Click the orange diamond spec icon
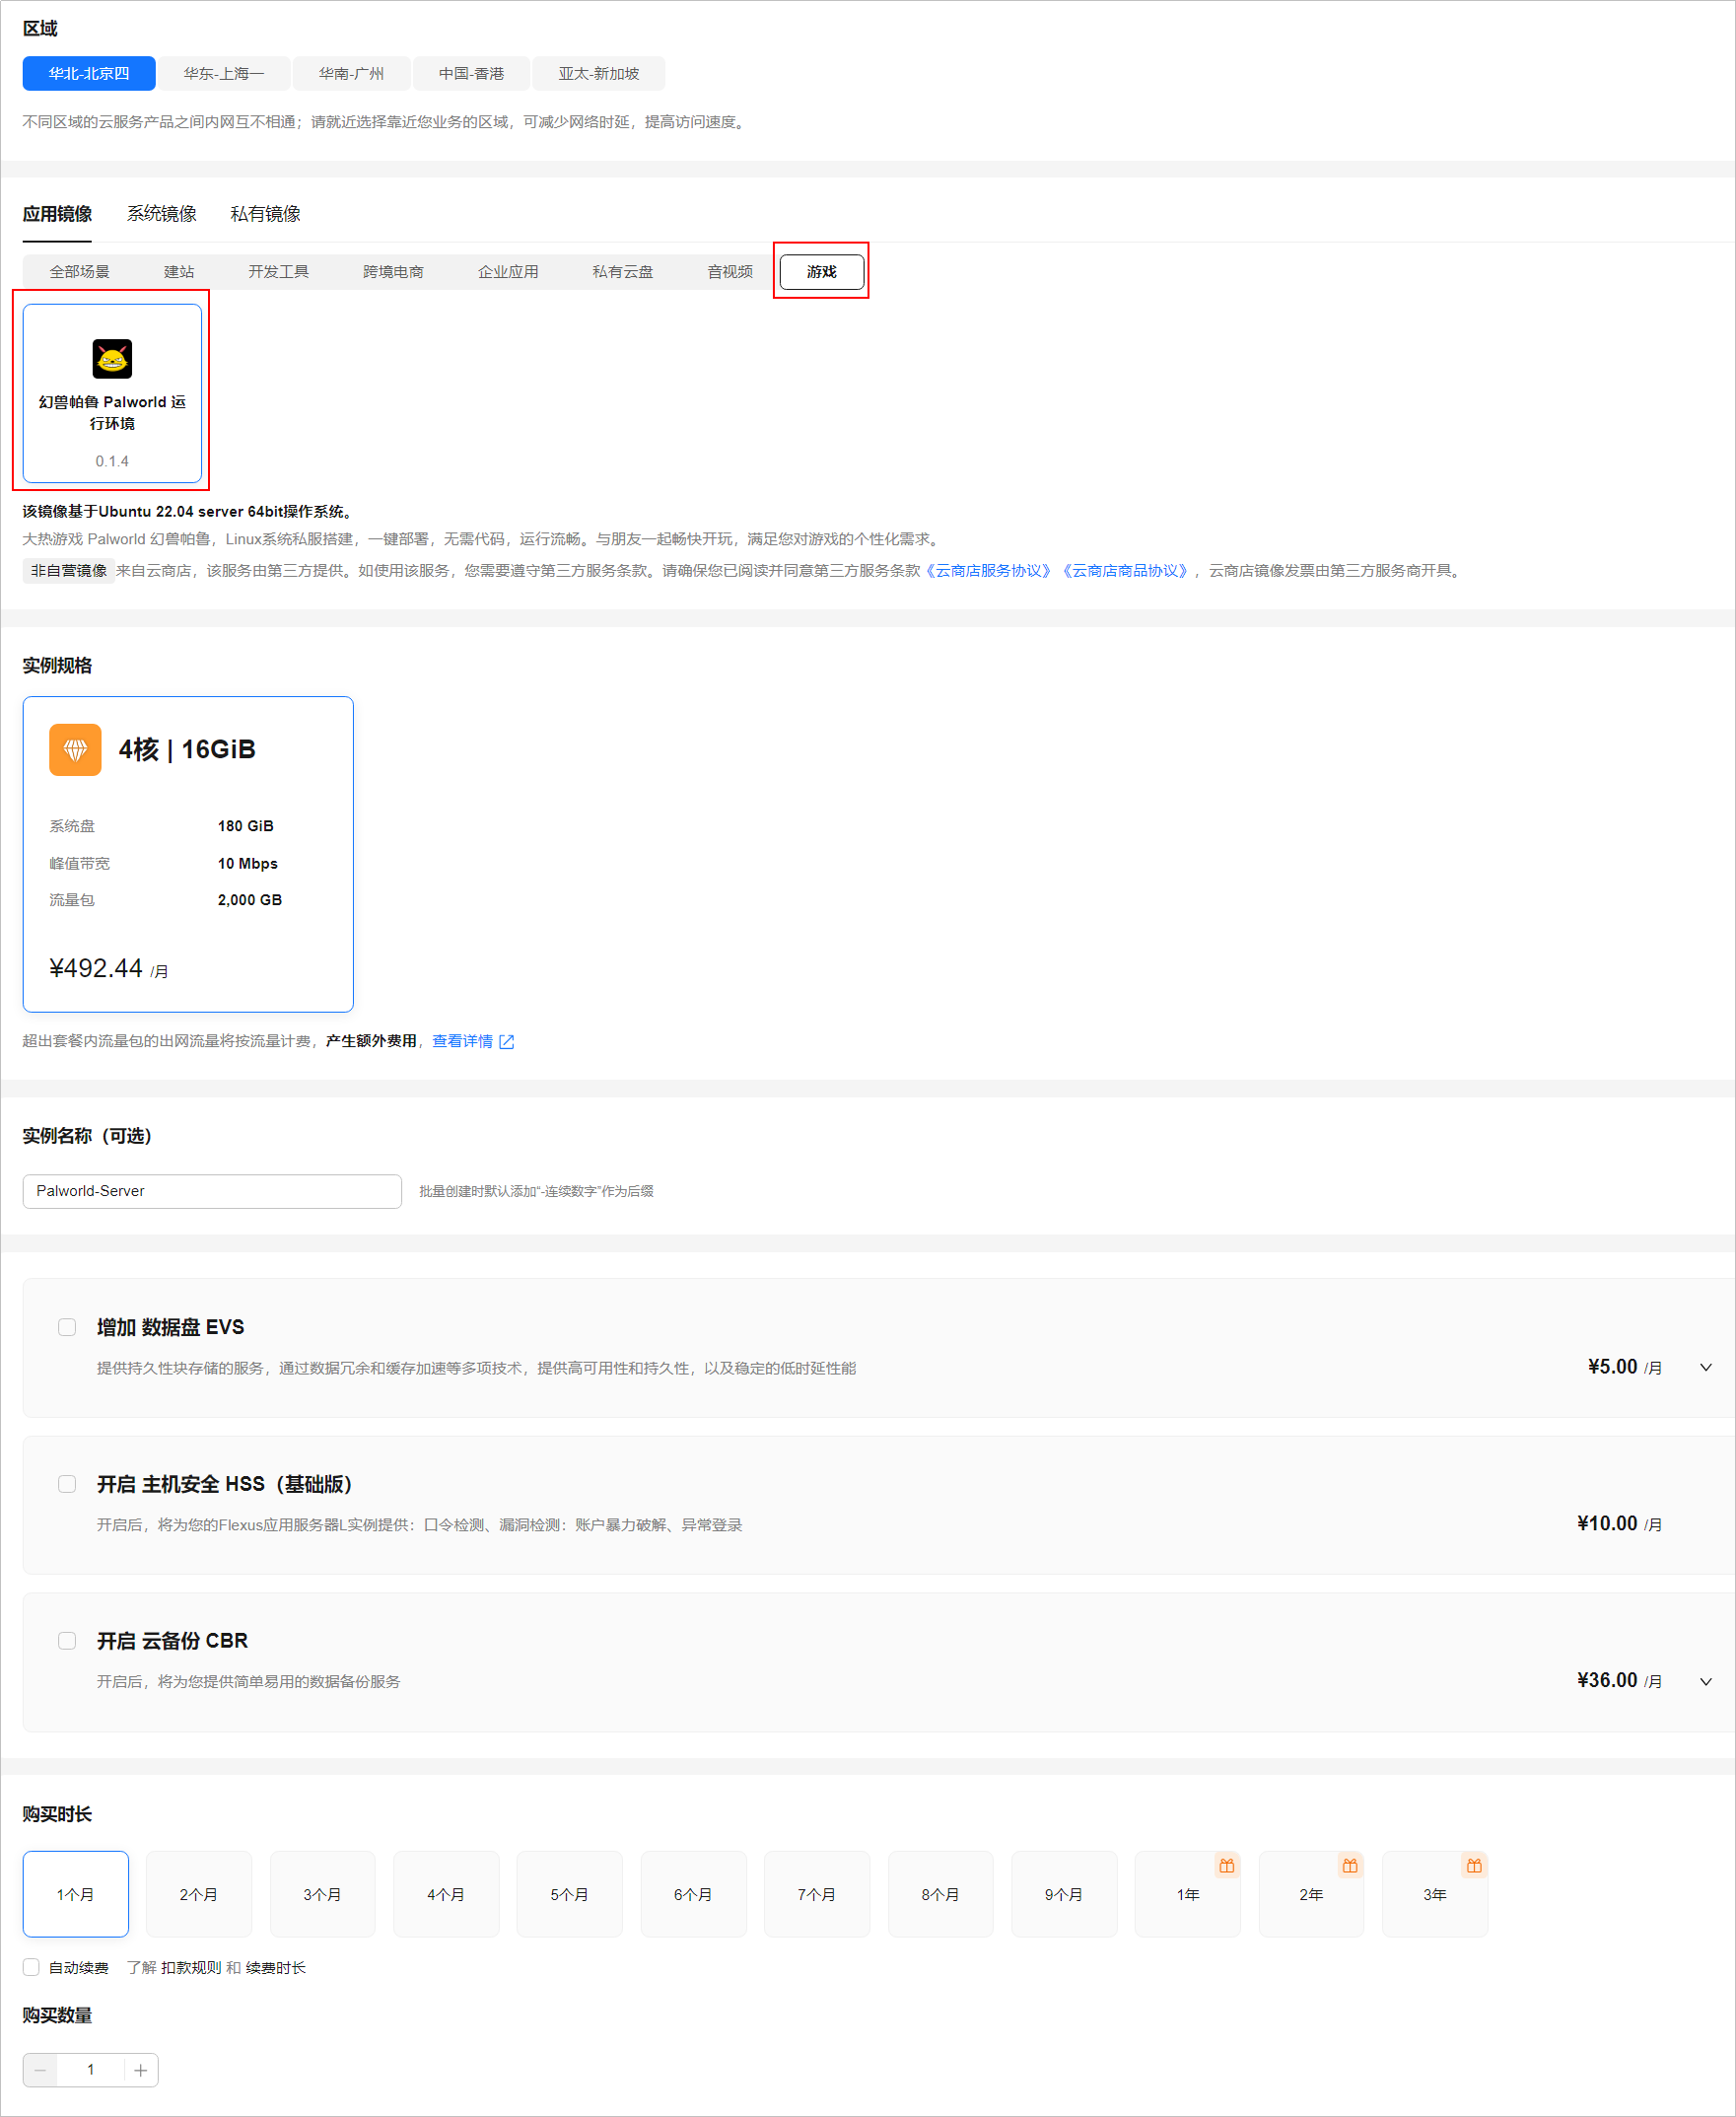Viewport: 1736px width, 2117px height. [x=75, y=750]
